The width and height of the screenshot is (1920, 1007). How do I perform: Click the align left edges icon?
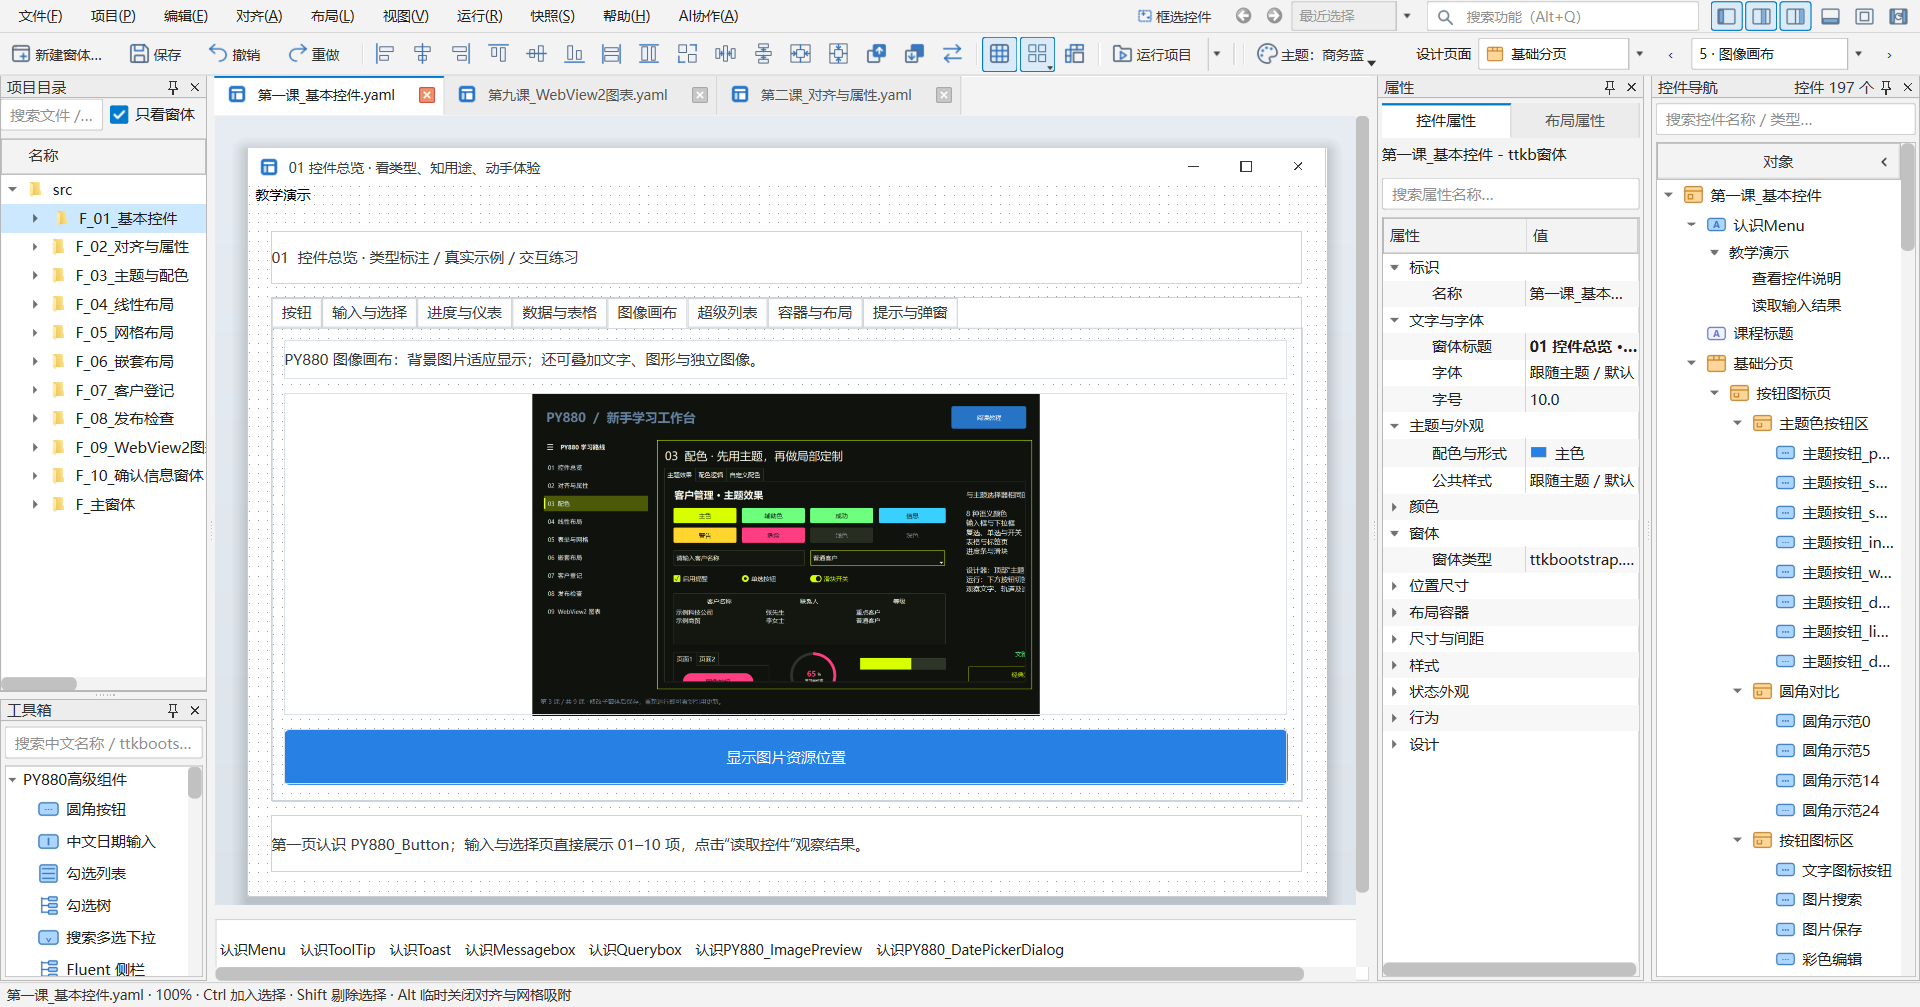(385, 54)
